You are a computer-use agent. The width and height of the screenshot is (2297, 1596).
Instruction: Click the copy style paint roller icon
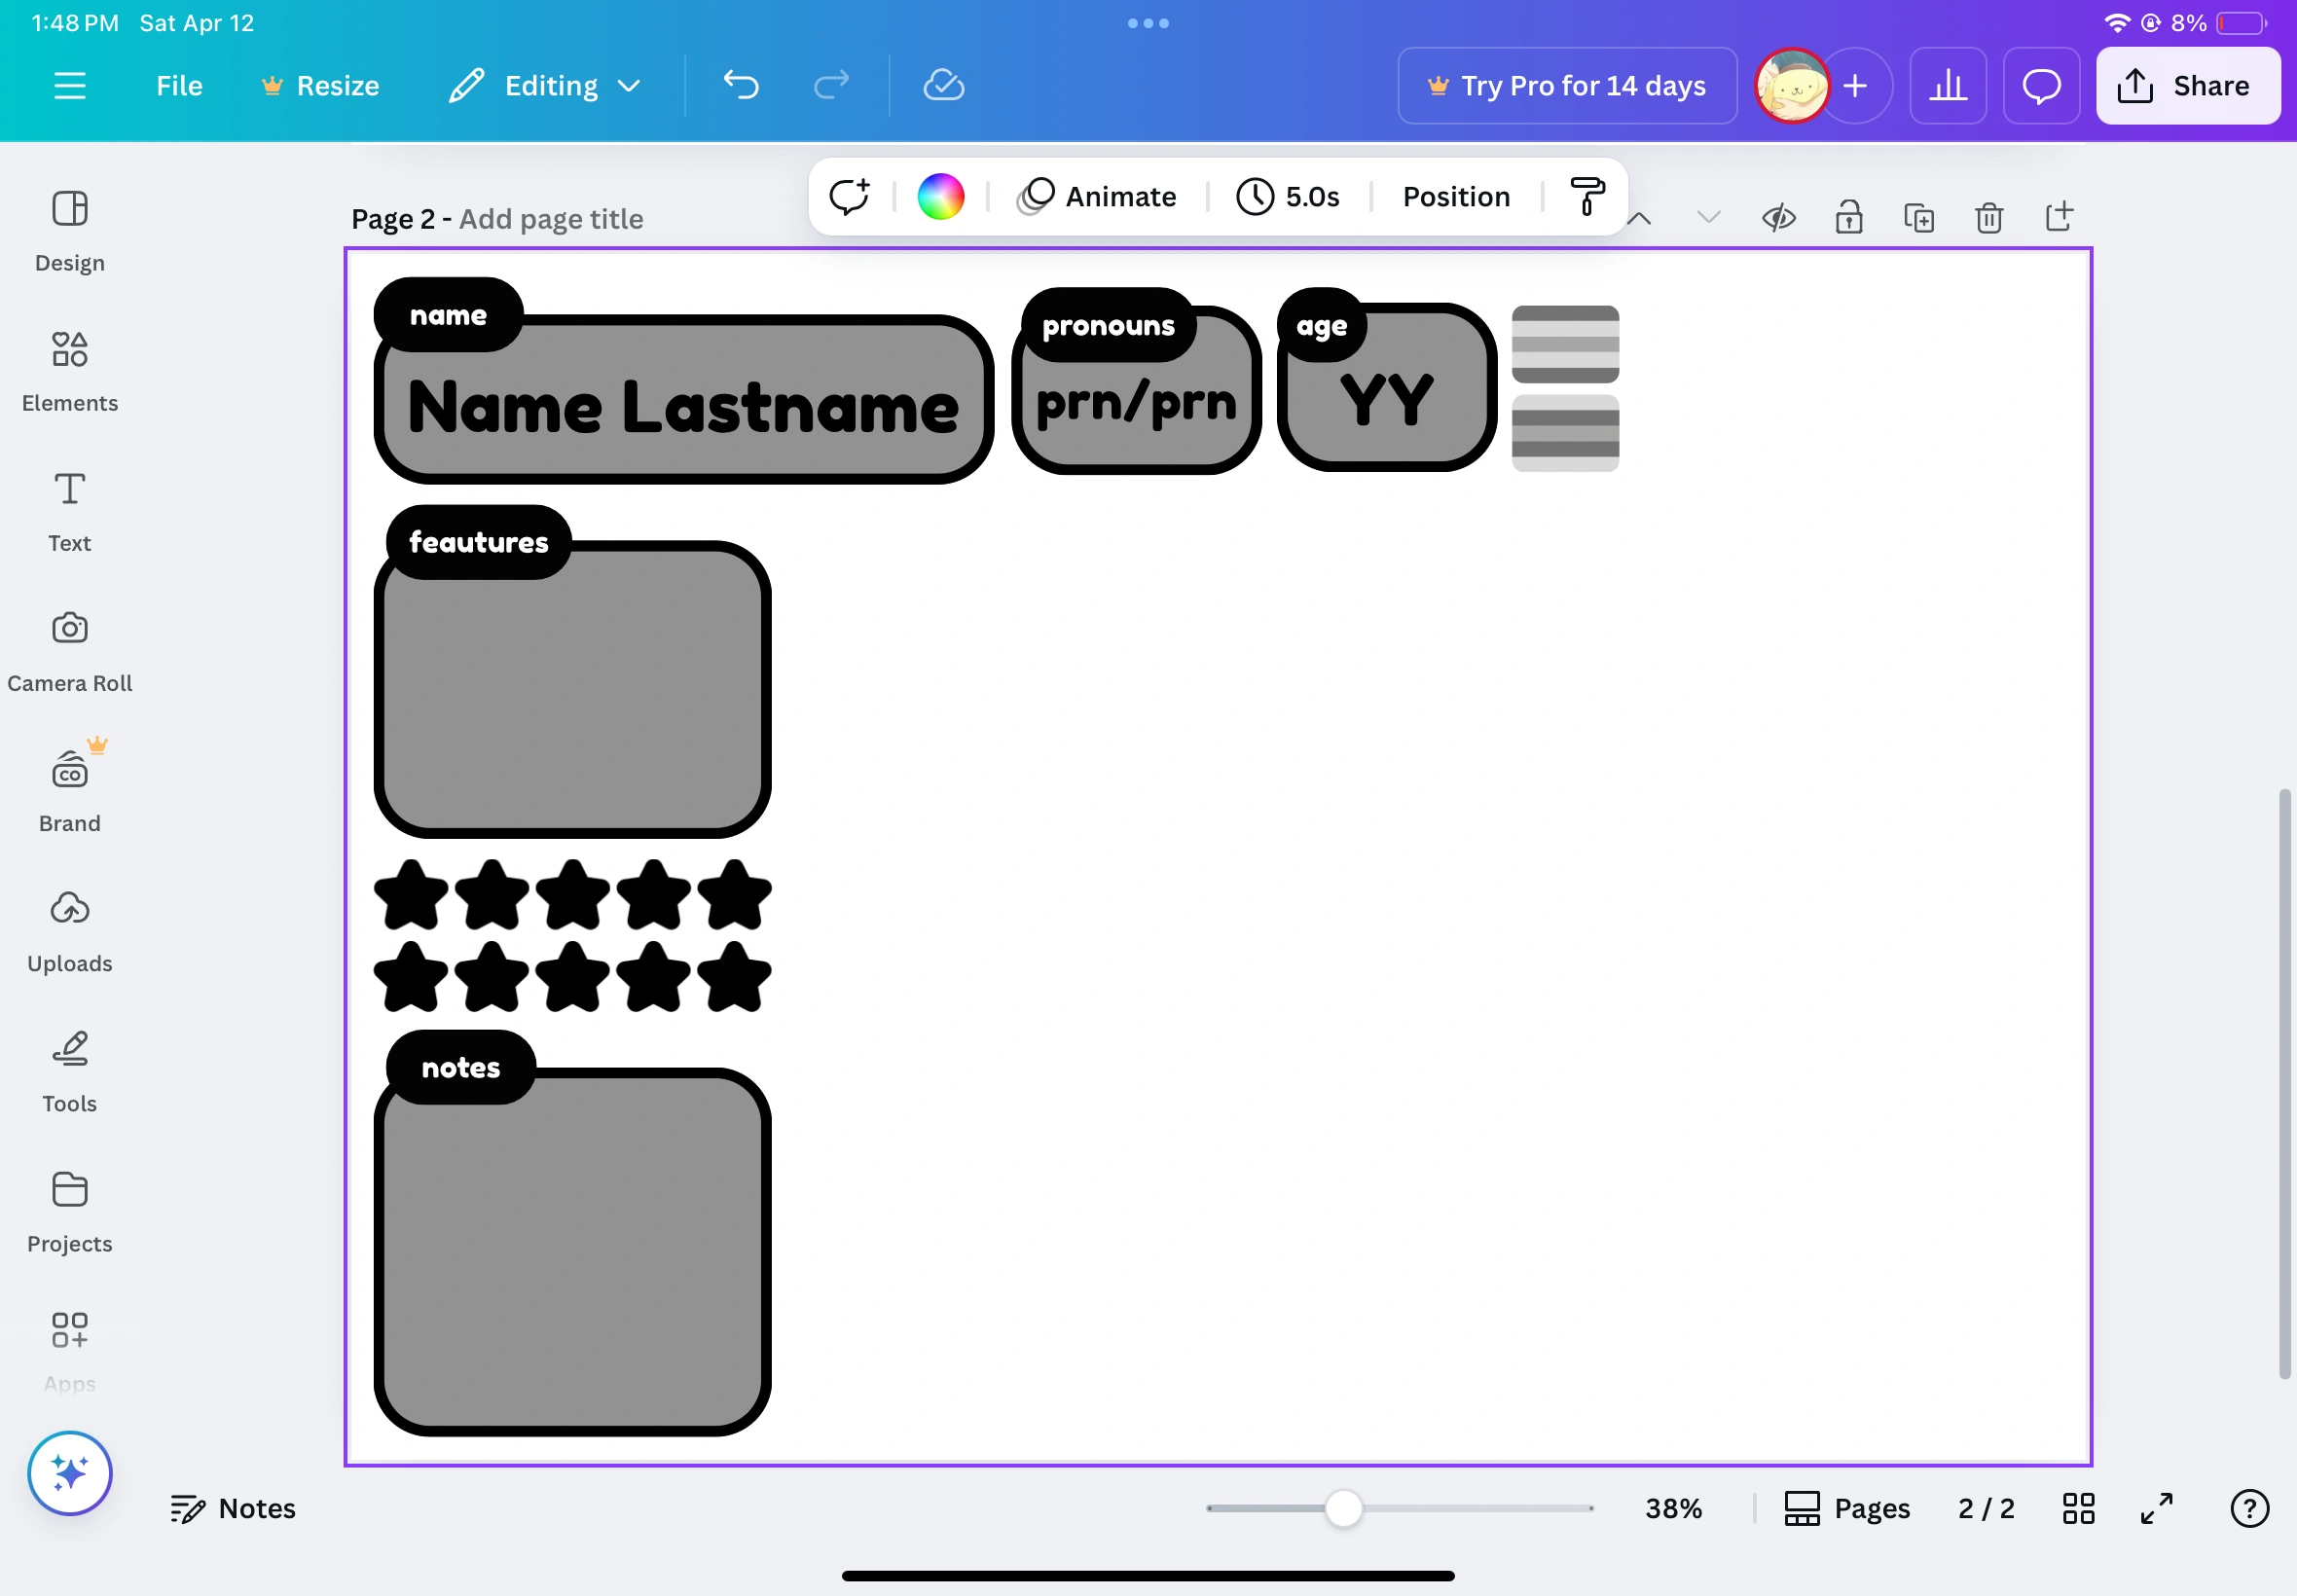pos(1587,196)
